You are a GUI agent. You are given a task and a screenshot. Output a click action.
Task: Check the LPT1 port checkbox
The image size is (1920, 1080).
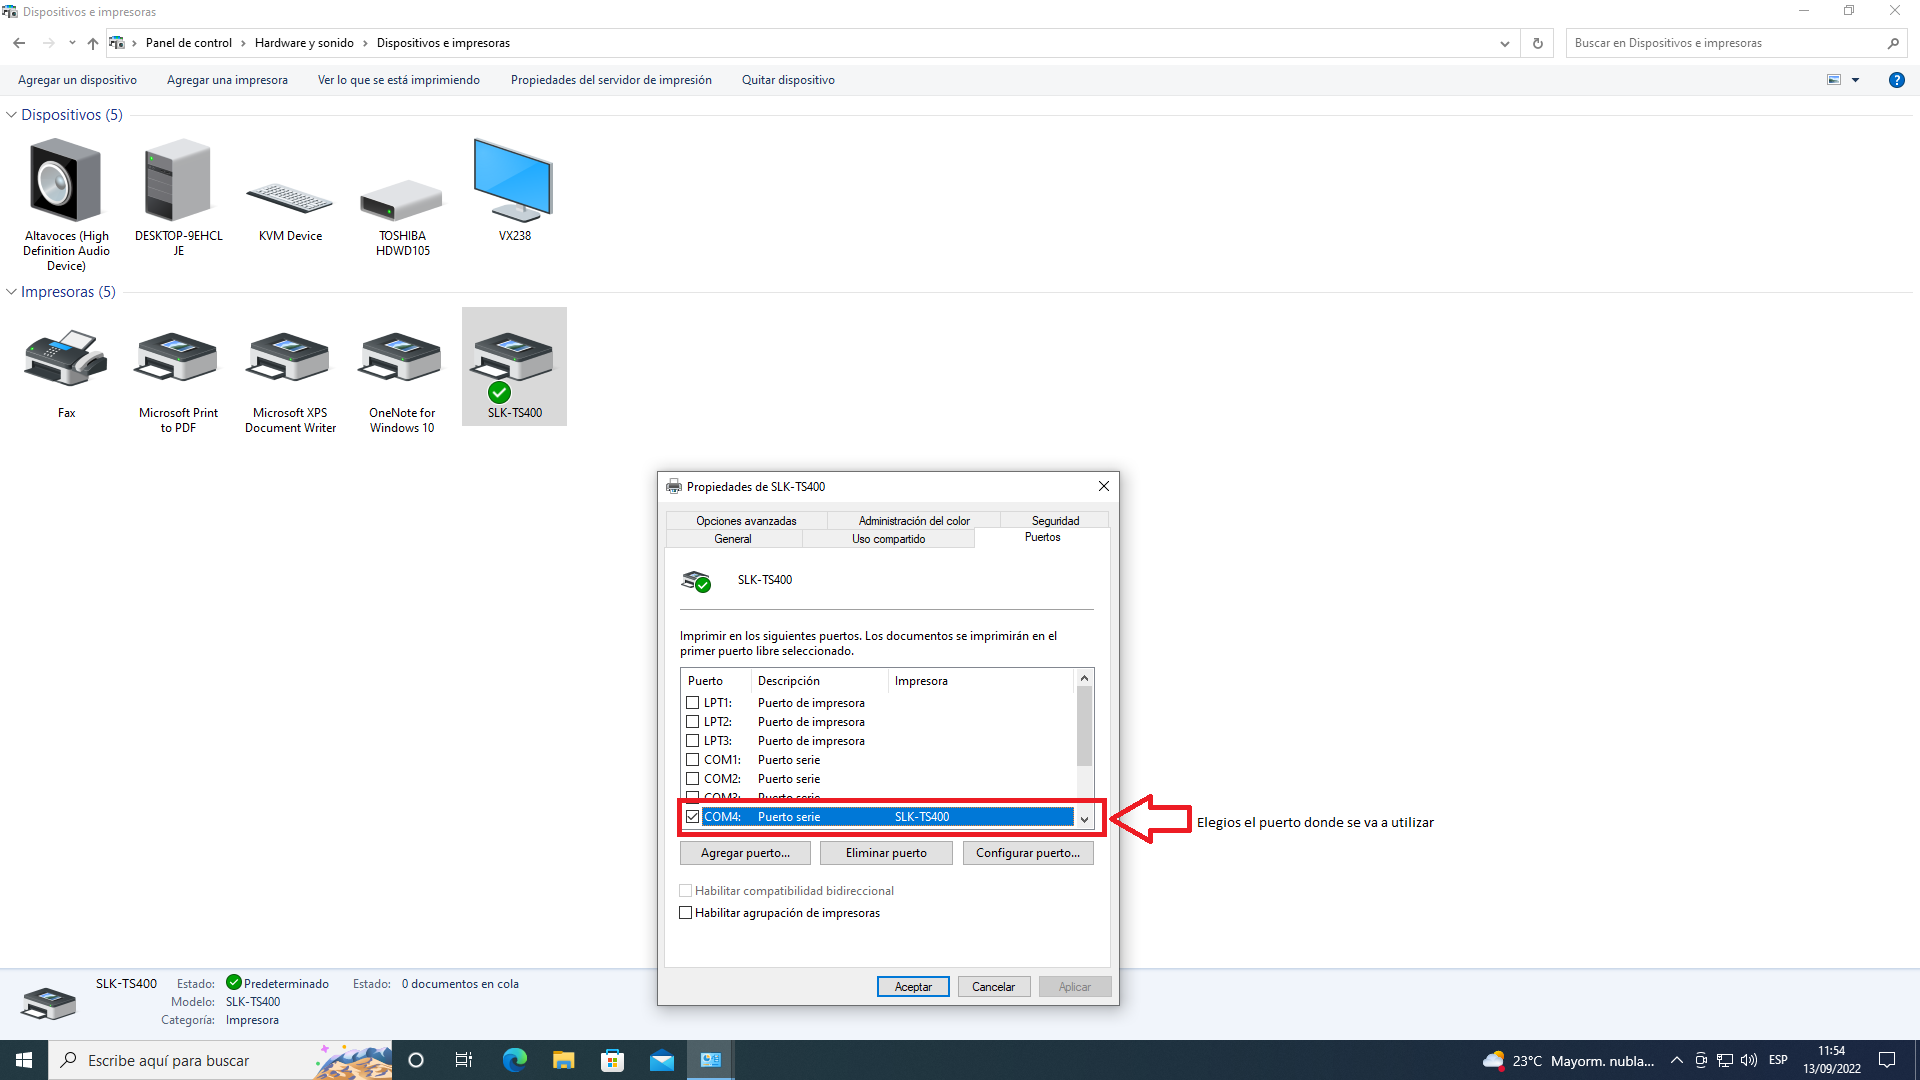(x=692, y=703)
